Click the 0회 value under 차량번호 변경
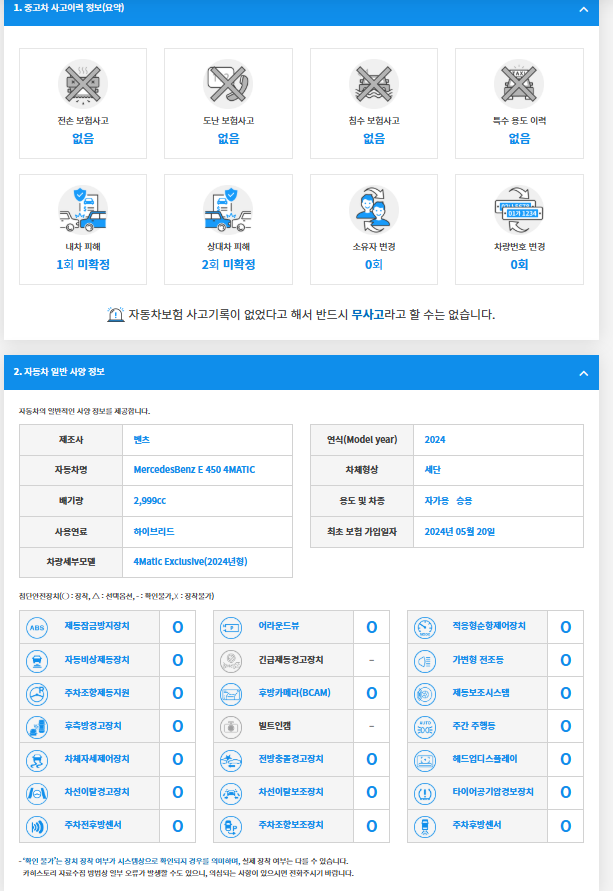The width and height of the screenshot is (613, 891). tap(519, 264)
